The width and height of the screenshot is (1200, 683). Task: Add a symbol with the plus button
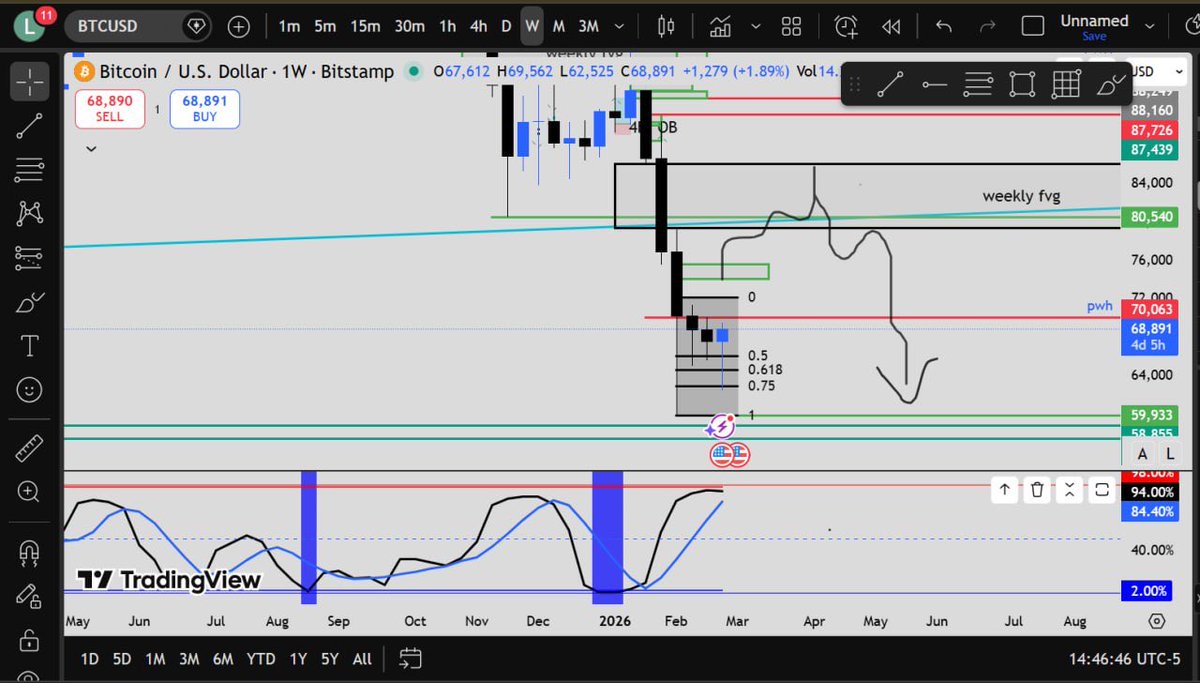point(238,26)
